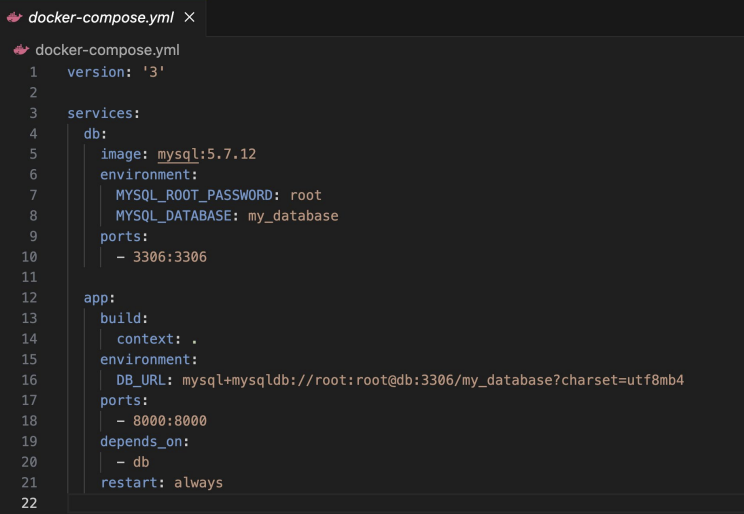Place cursor on MYSQL_ROOT_PASSWORD key
This screenshot has width=744, height=514.
coord(194,195)
